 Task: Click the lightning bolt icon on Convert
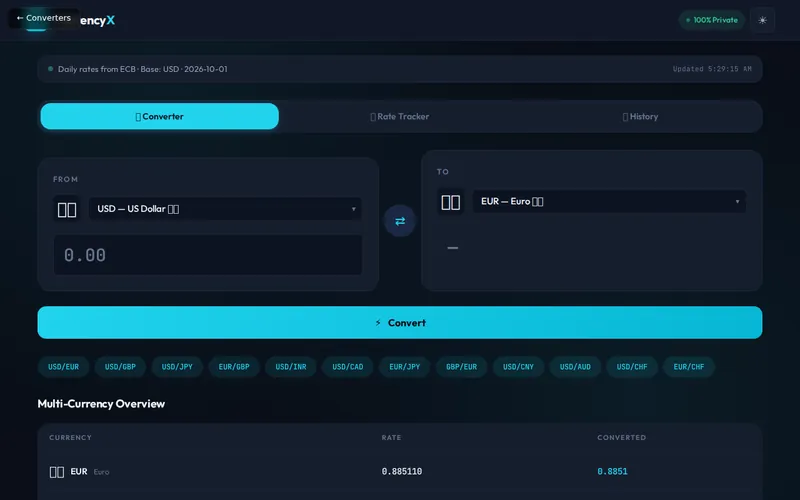tap(378, 322)
